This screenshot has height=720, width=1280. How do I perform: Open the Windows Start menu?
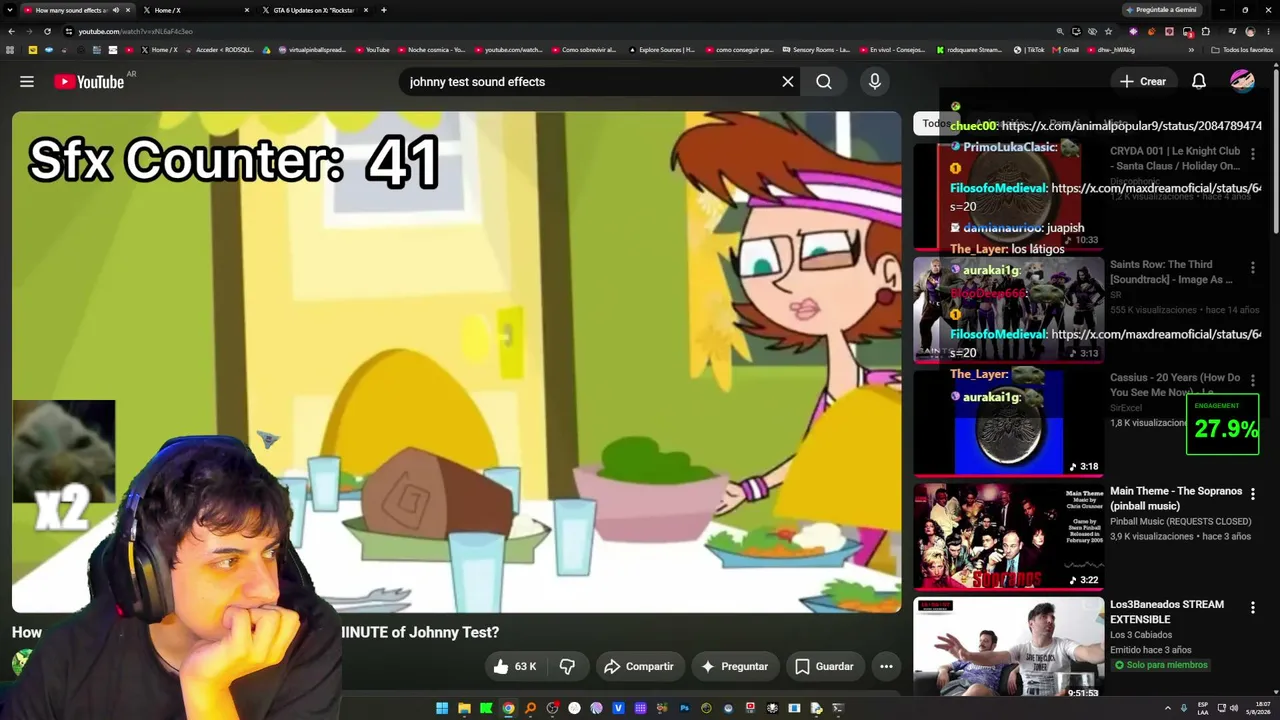tap(442, 708)
